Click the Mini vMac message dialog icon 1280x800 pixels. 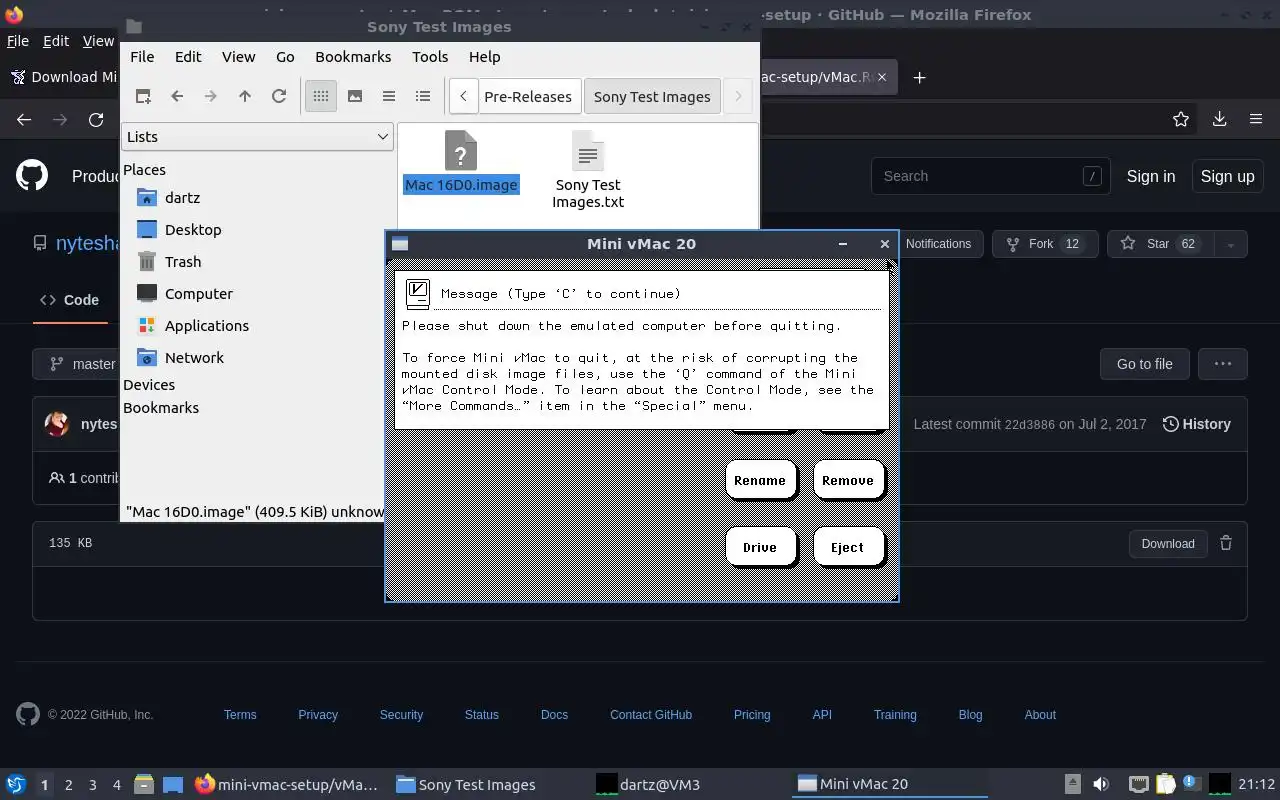click(x=418, y=293)
